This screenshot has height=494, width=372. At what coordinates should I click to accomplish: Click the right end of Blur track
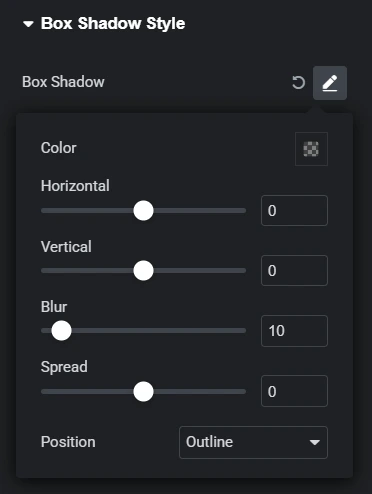[x=243, y=331]
